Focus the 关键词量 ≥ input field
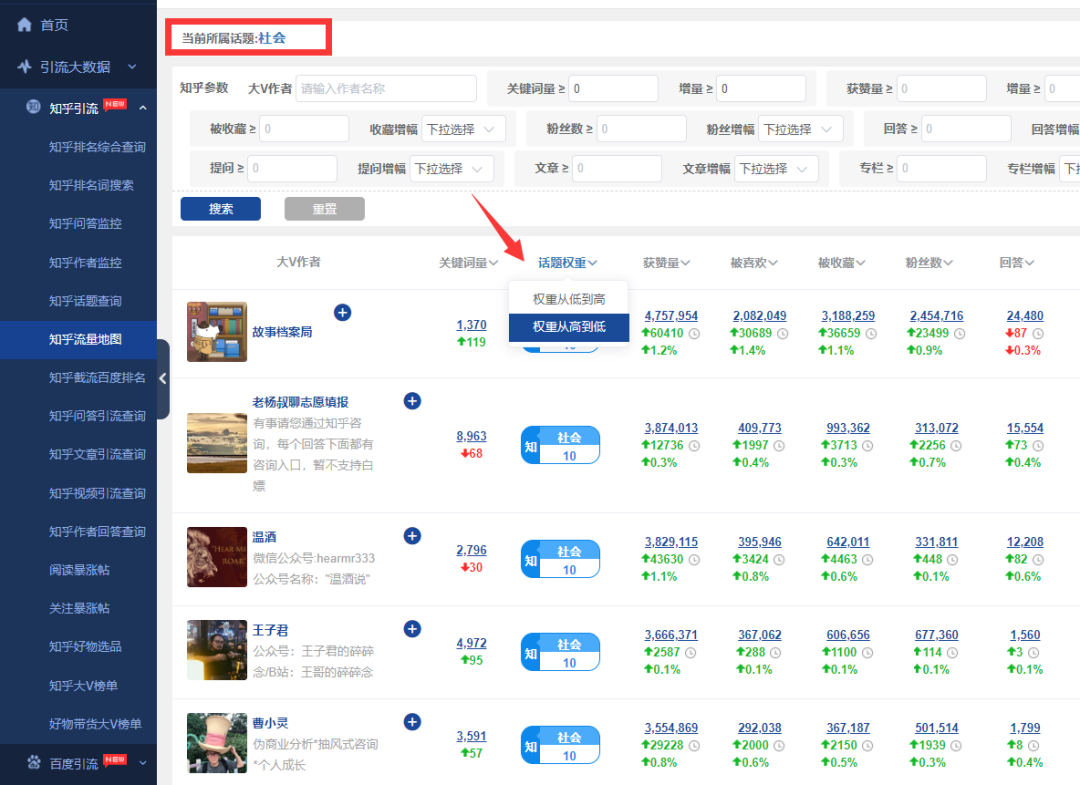 613,89
